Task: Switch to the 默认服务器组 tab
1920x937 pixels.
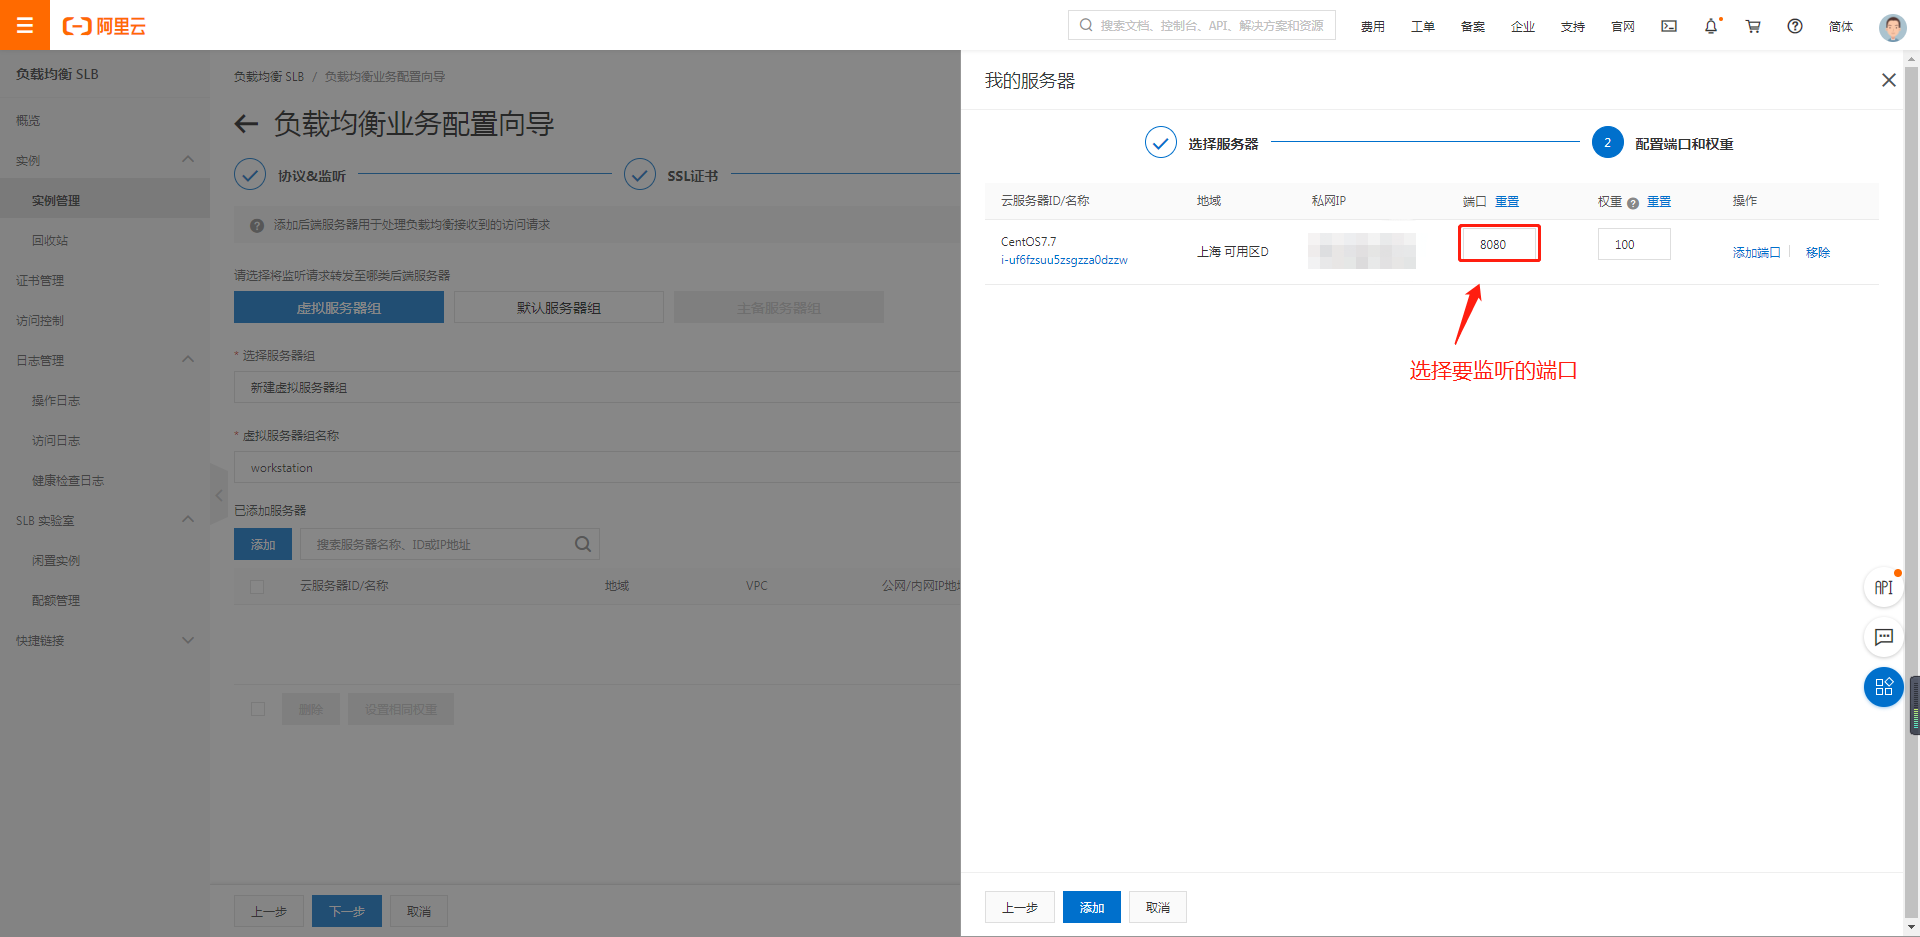Action: (x=558, y=308)
